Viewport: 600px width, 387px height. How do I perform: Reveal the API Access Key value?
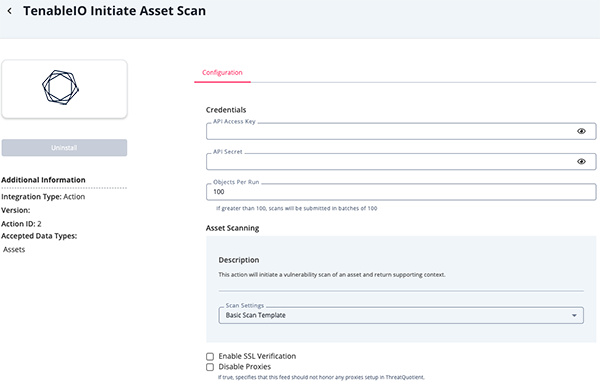pyautogui.click(x=581, y=131)
